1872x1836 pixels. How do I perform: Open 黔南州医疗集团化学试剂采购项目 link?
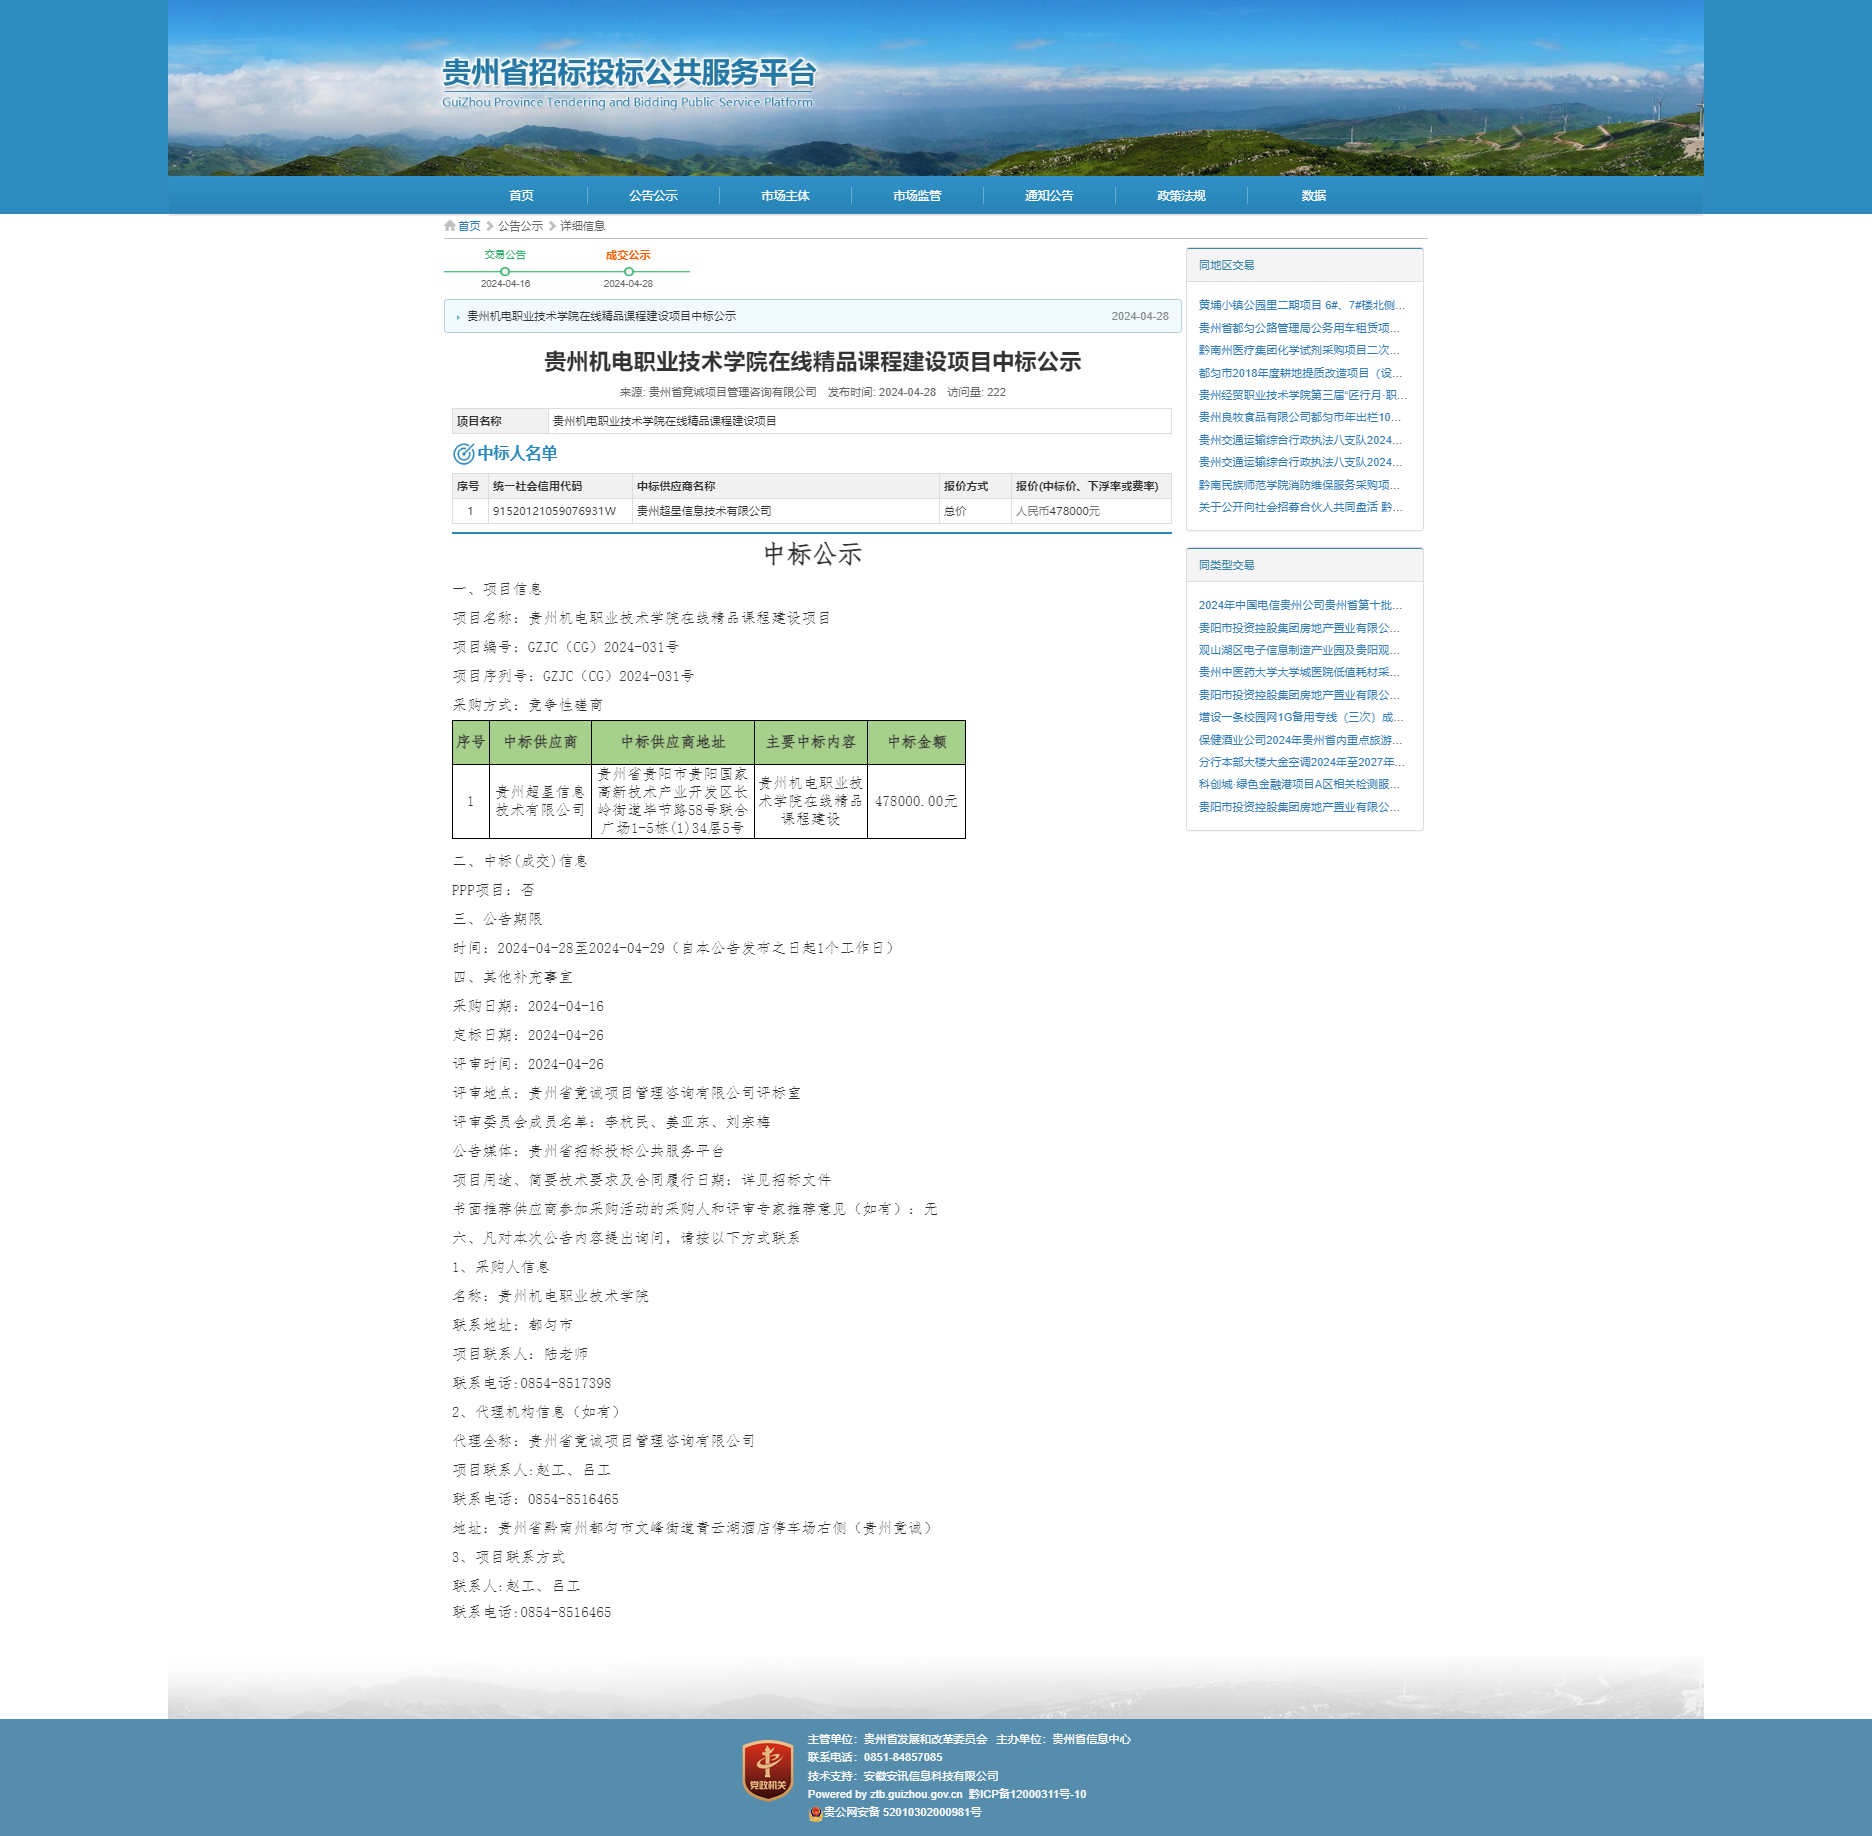[1299, 350]
